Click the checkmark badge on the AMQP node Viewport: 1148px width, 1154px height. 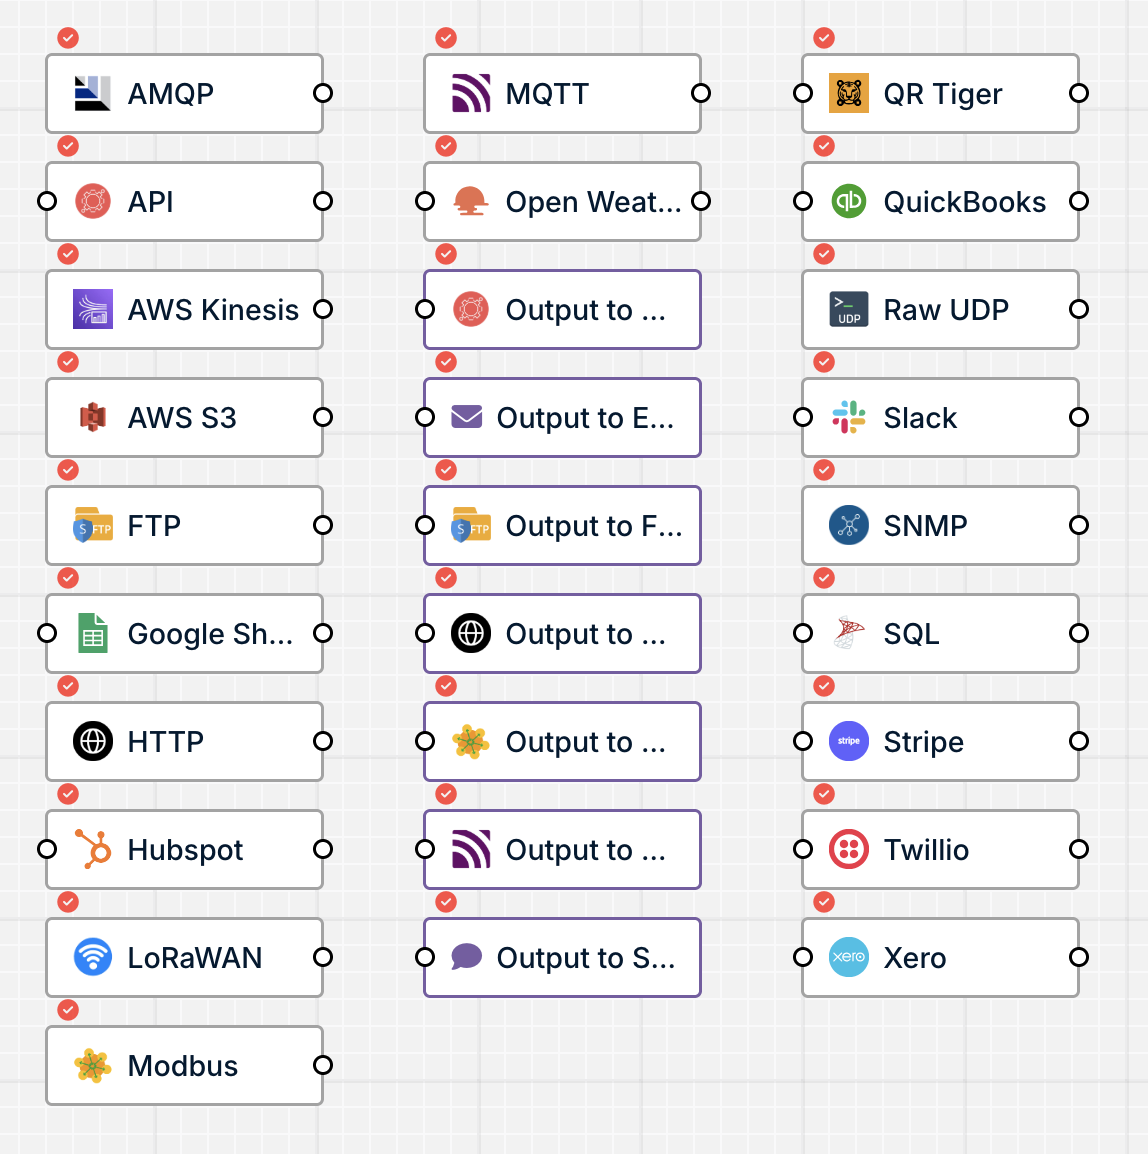[x=68, y=38]
